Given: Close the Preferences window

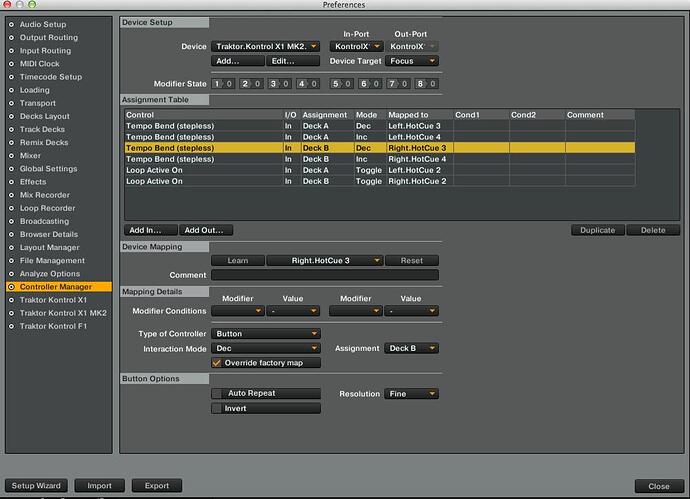Looking at the screenshot, I should click(659, 486).
